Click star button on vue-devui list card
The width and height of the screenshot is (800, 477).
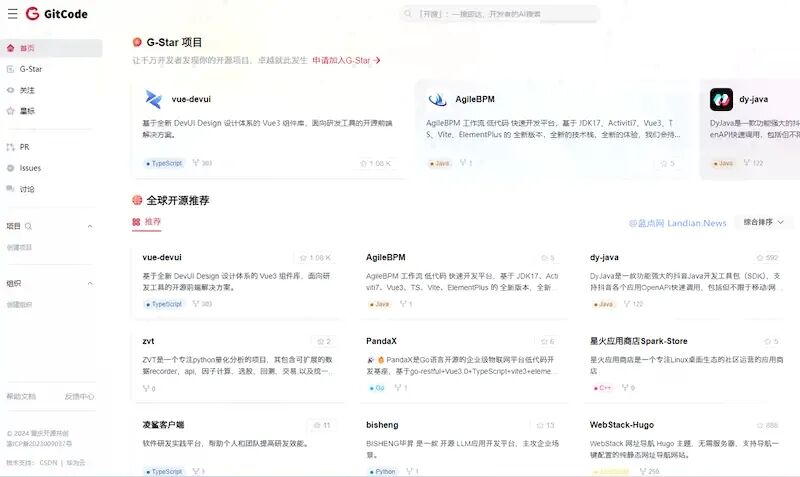[x=315, y=258]
